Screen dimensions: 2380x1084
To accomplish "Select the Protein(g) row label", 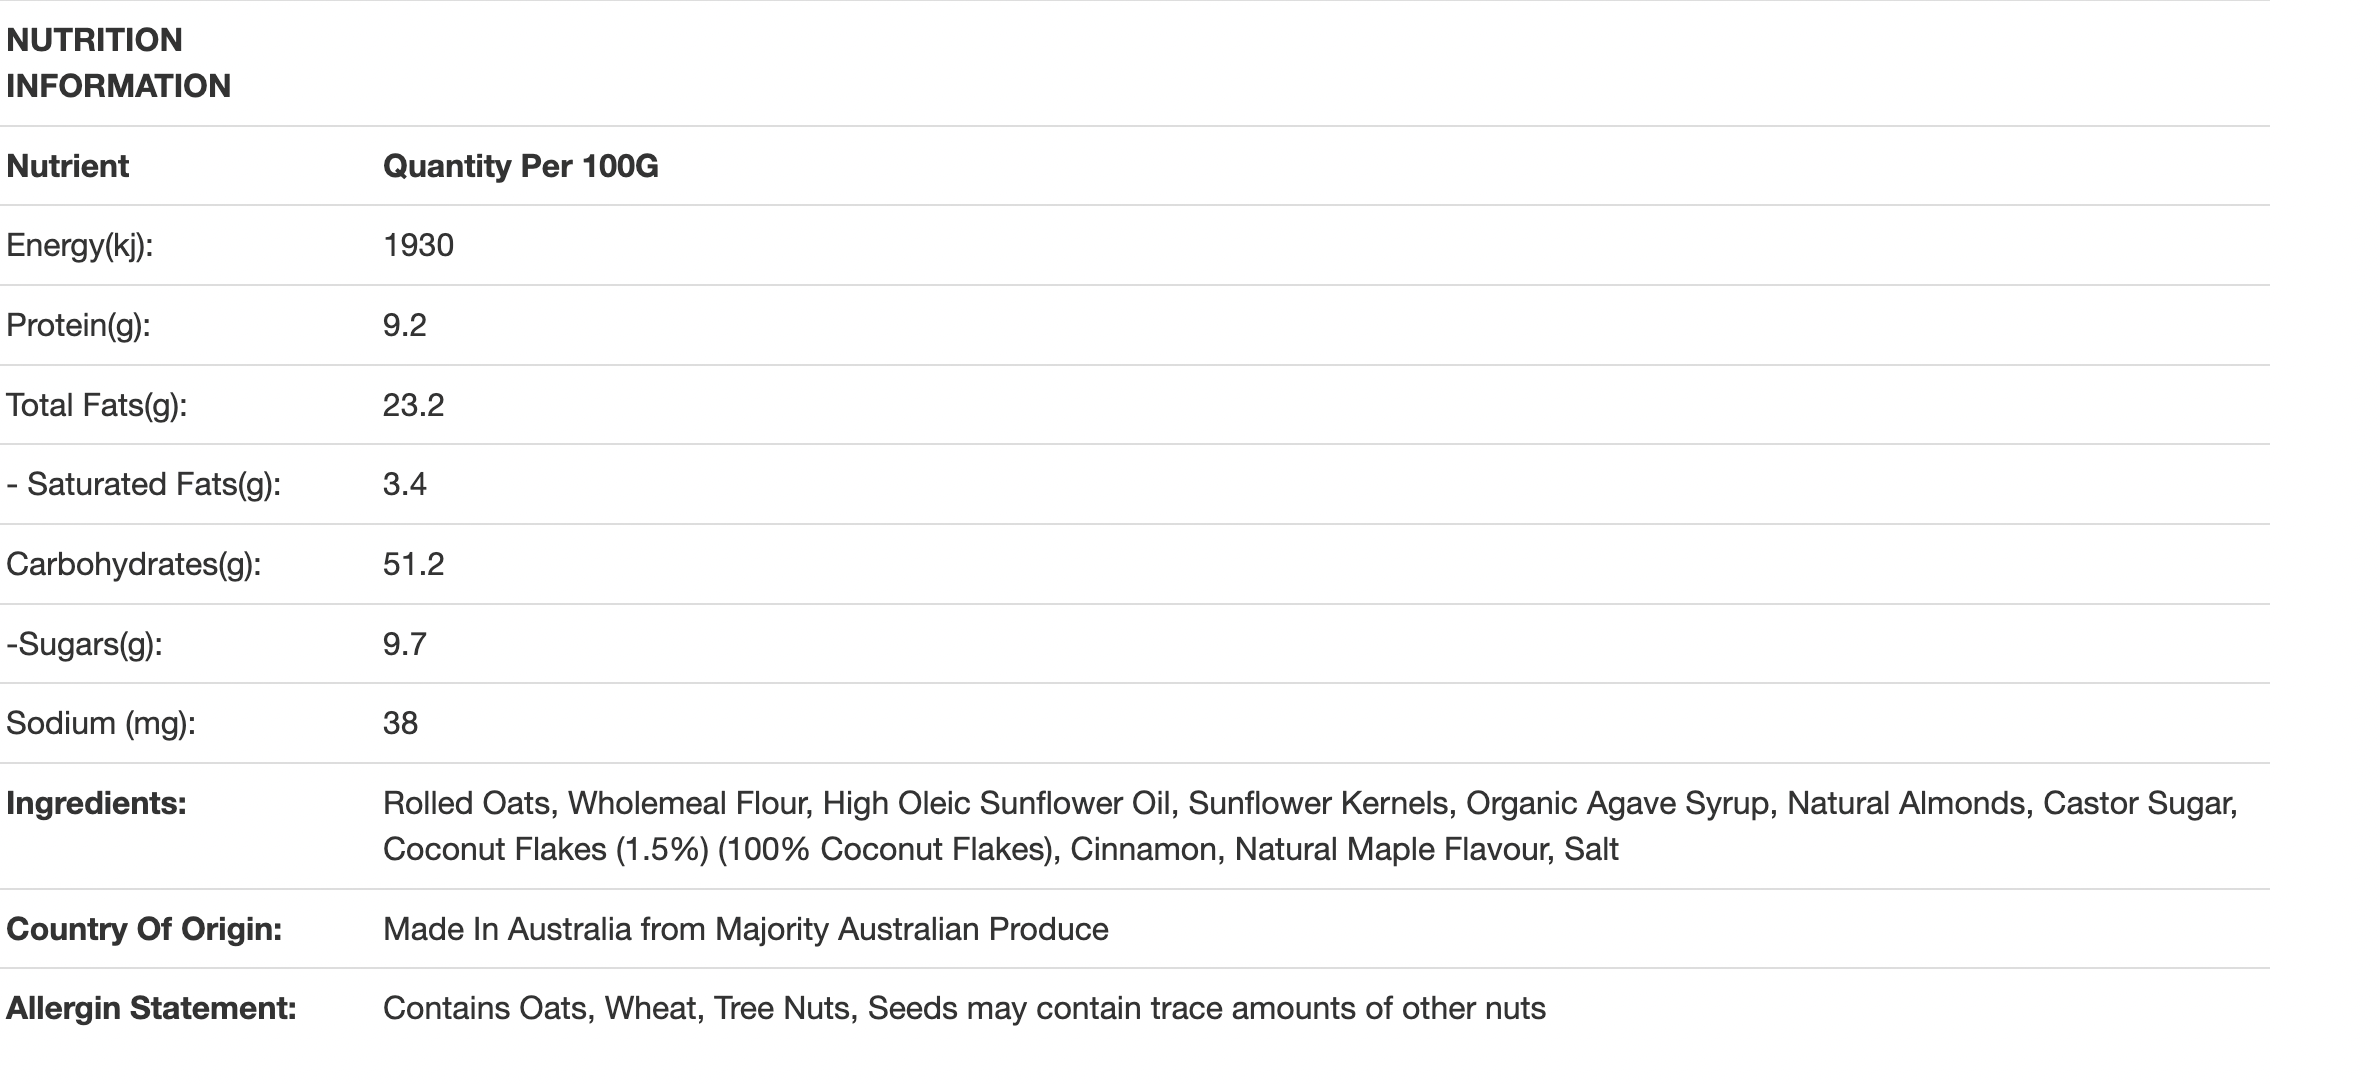I will [78, 325].
